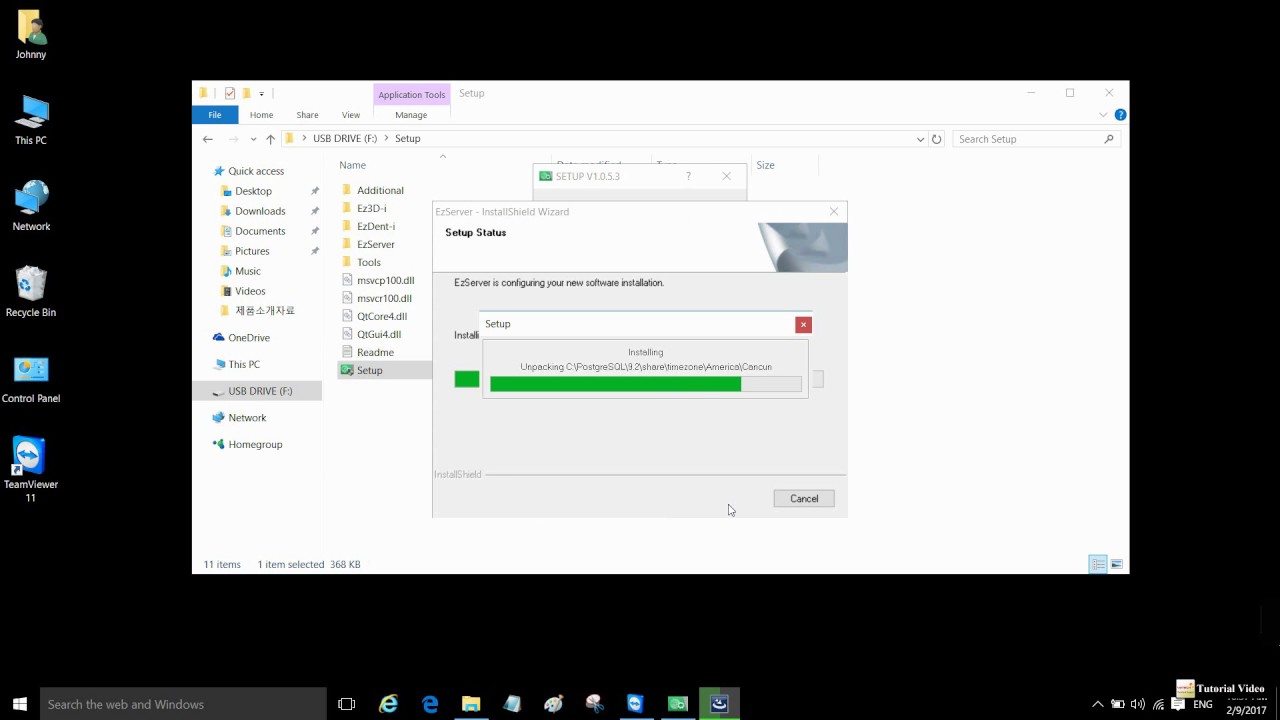Open the volume control in system tray
Image resolution: width=1280 pixels, height=720 pixels.
1137,704
